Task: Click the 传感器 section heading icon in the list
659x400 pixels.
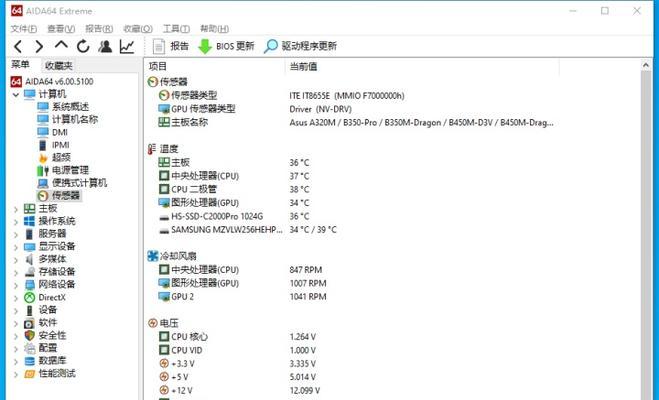Action: point(153,82)
